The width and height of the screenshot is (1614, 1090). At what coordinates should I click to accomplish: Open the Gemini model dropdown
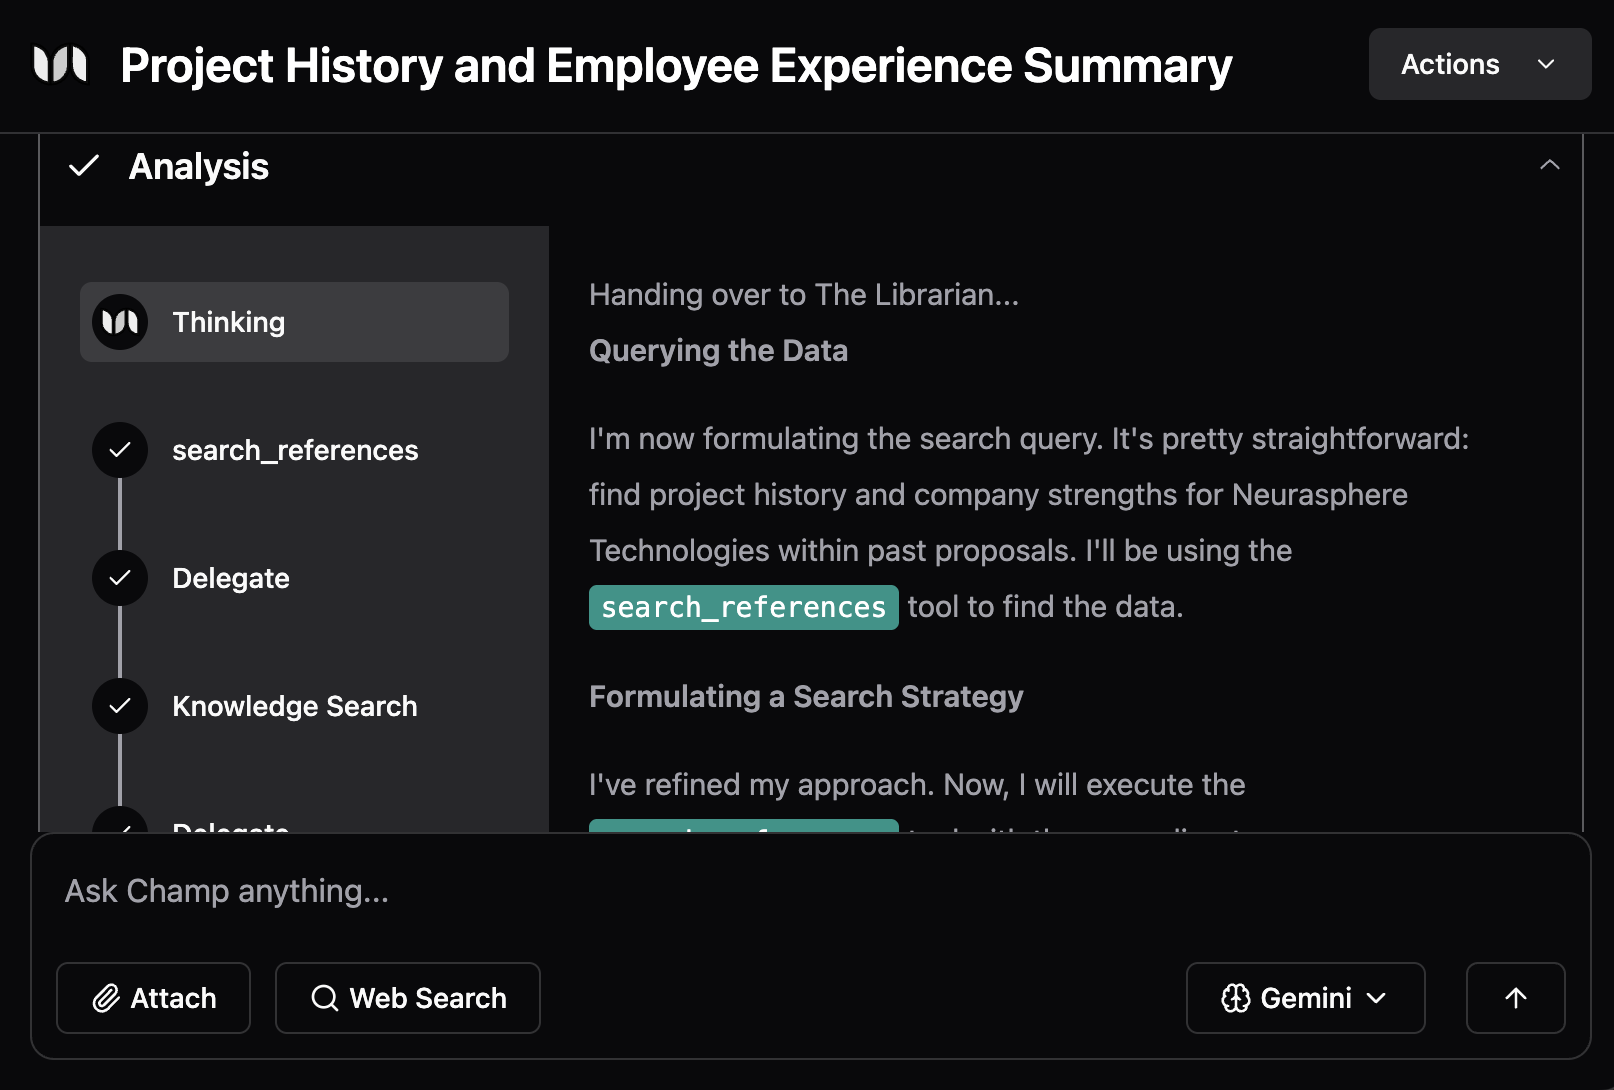point(1305,998)
